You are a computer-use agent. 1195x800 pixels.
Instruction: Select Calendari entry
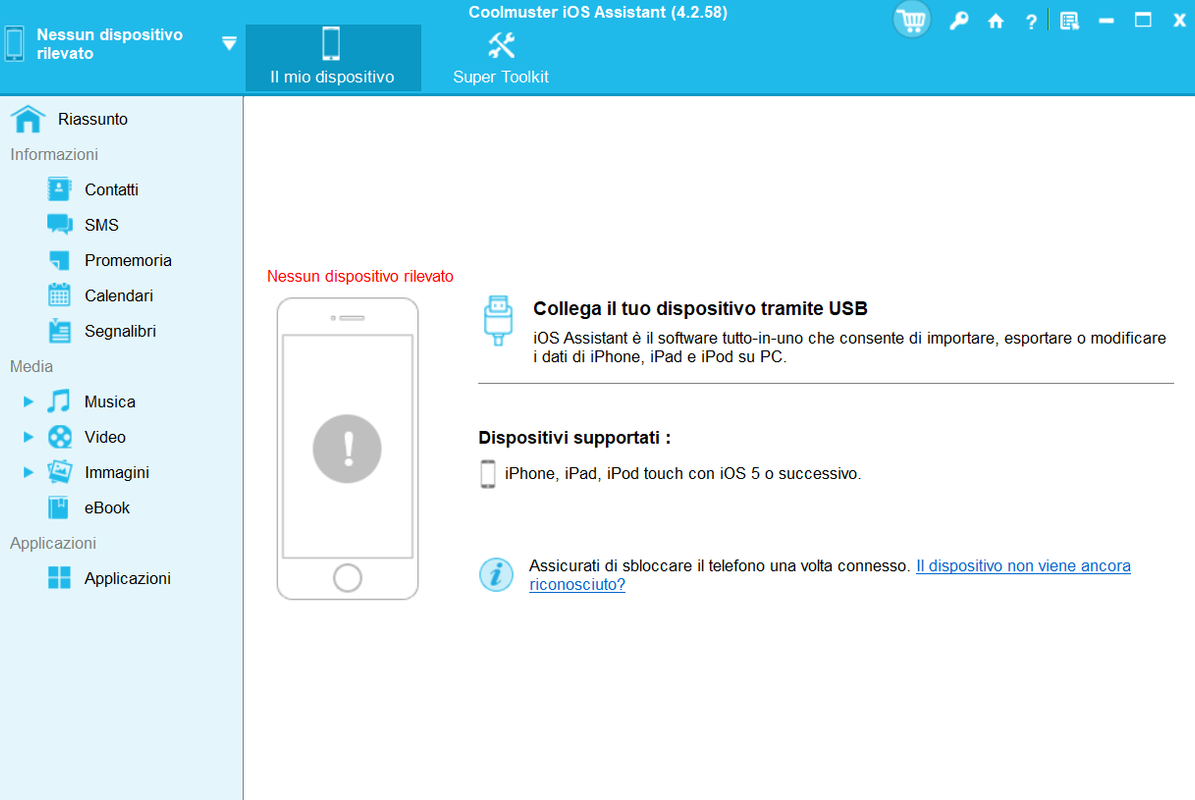tap(119, 296)
